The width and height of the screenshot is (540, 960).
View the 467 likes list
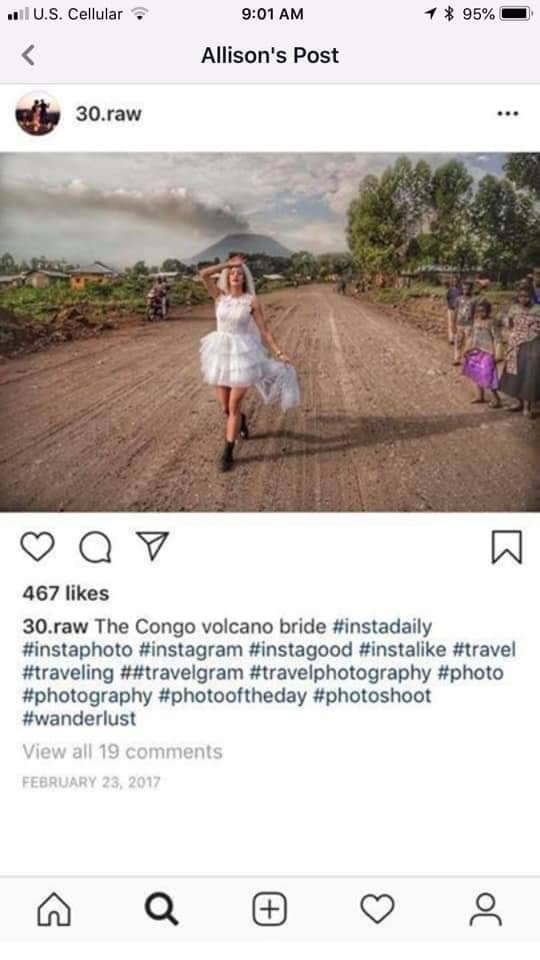tap(66, 593)
